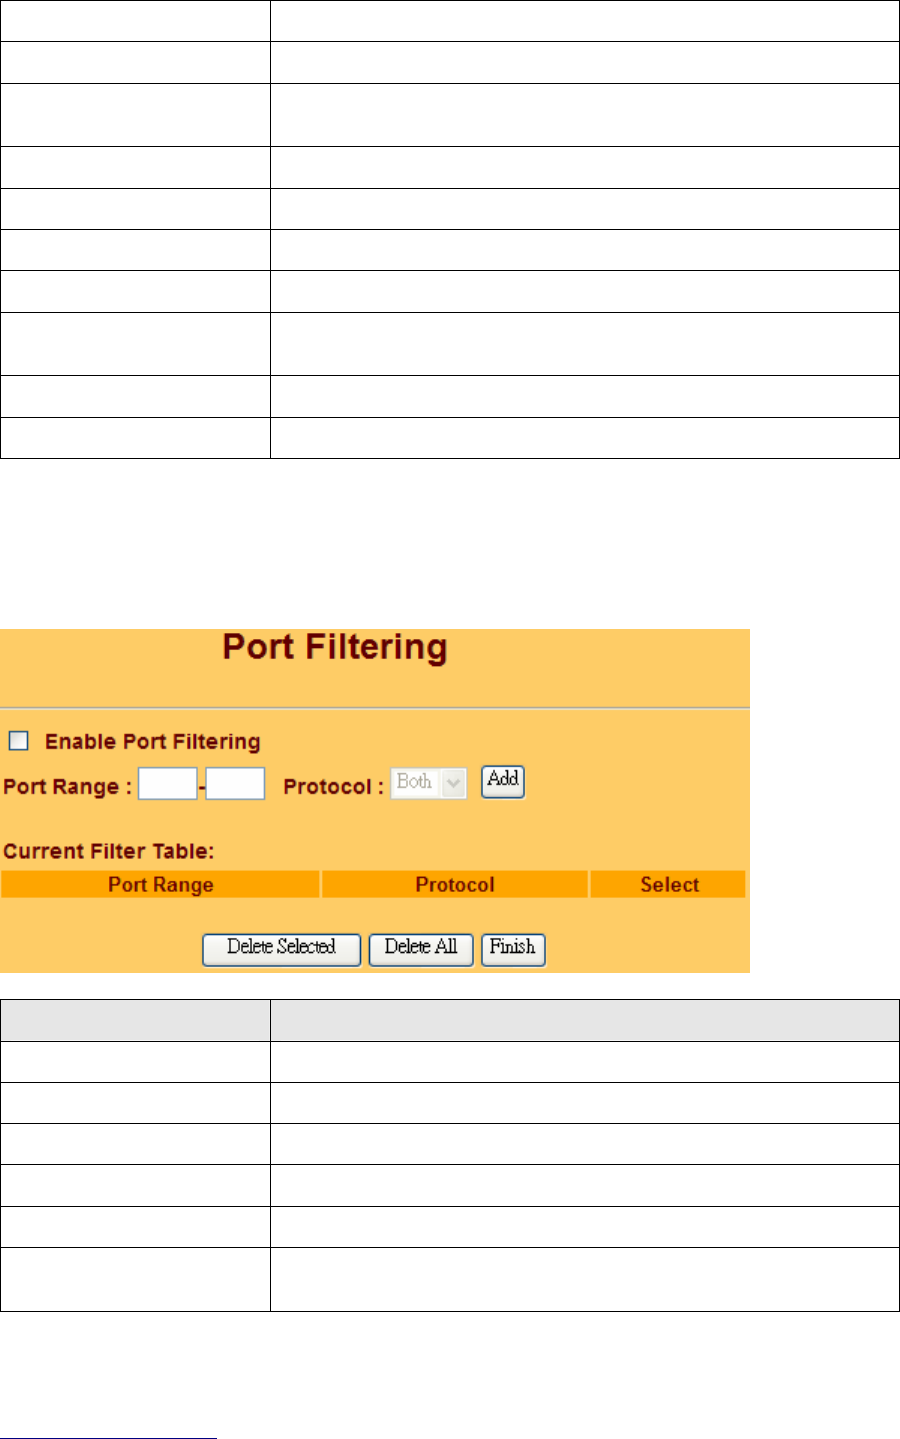Tick the Enable Port Filtering checkbox

[19, 741]
